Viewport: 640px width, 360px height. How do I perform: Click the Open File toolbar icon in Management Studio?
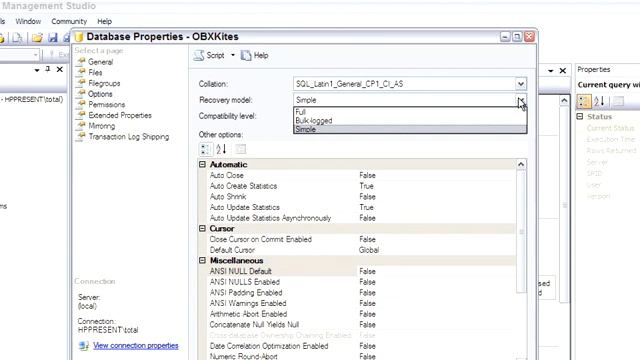click(37, 38)
